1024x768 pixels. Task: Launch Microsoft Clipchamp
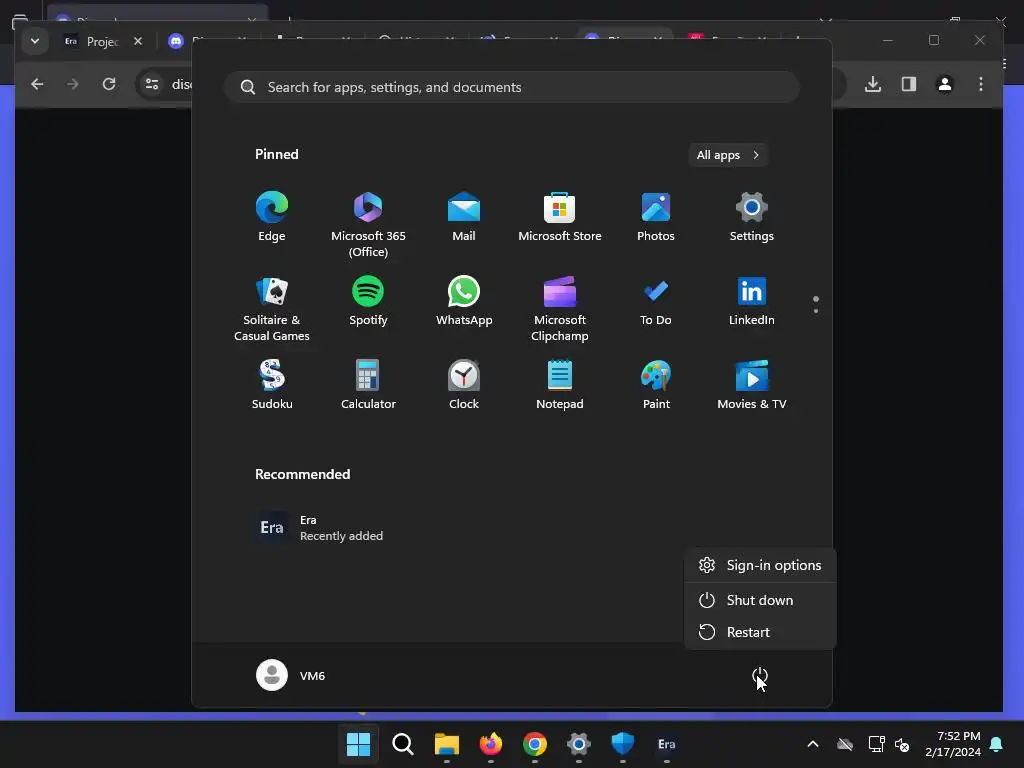560,309
